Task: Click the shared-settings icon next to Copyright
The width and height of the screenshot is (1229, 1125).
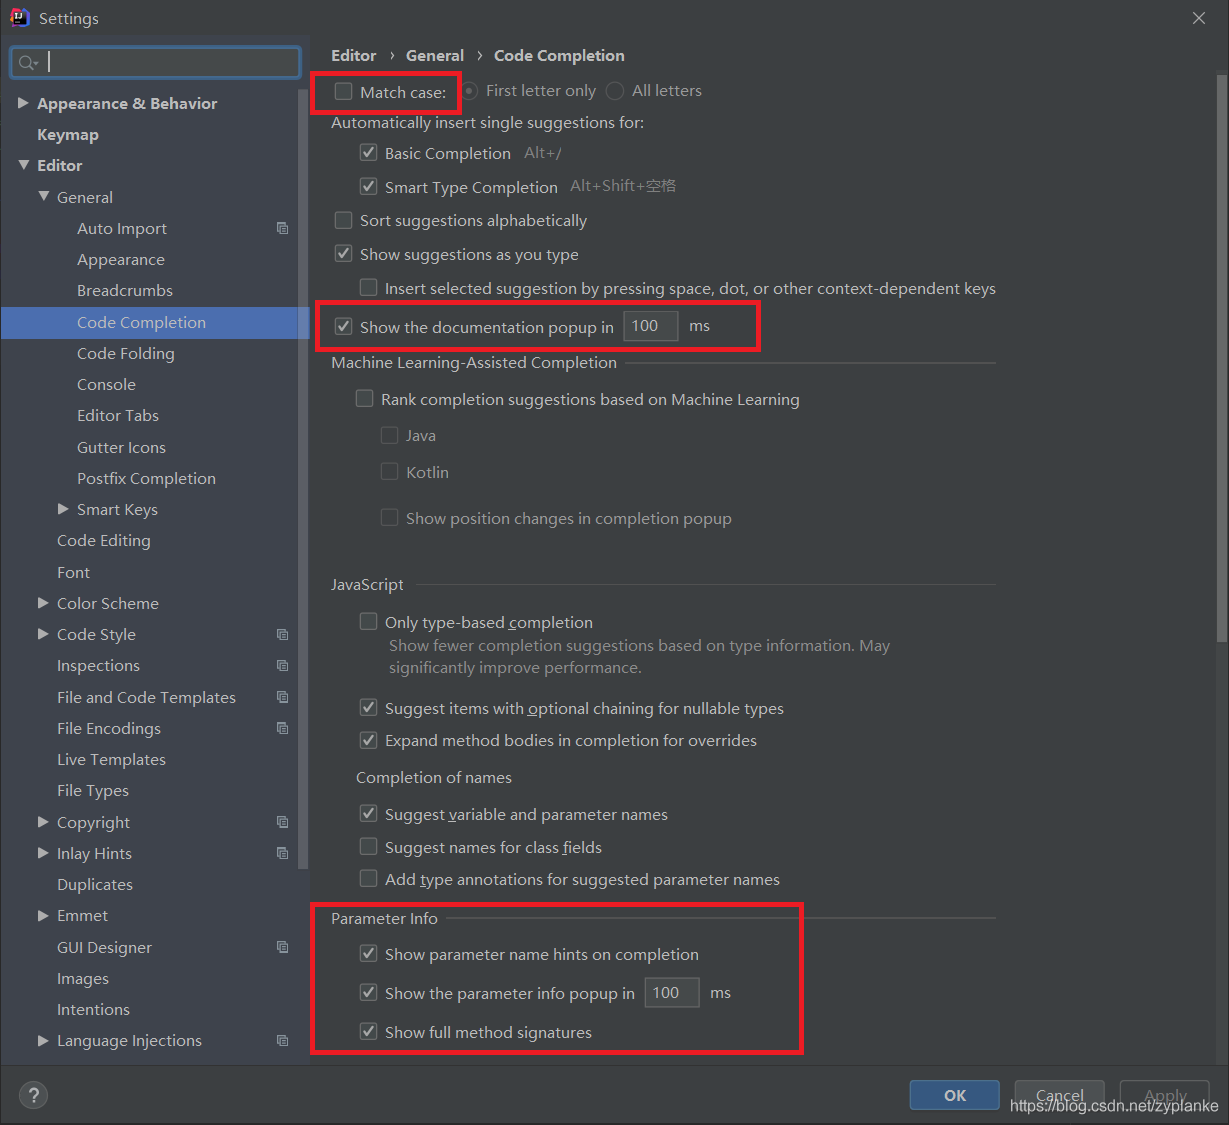Action: click(x=283, y=821)
